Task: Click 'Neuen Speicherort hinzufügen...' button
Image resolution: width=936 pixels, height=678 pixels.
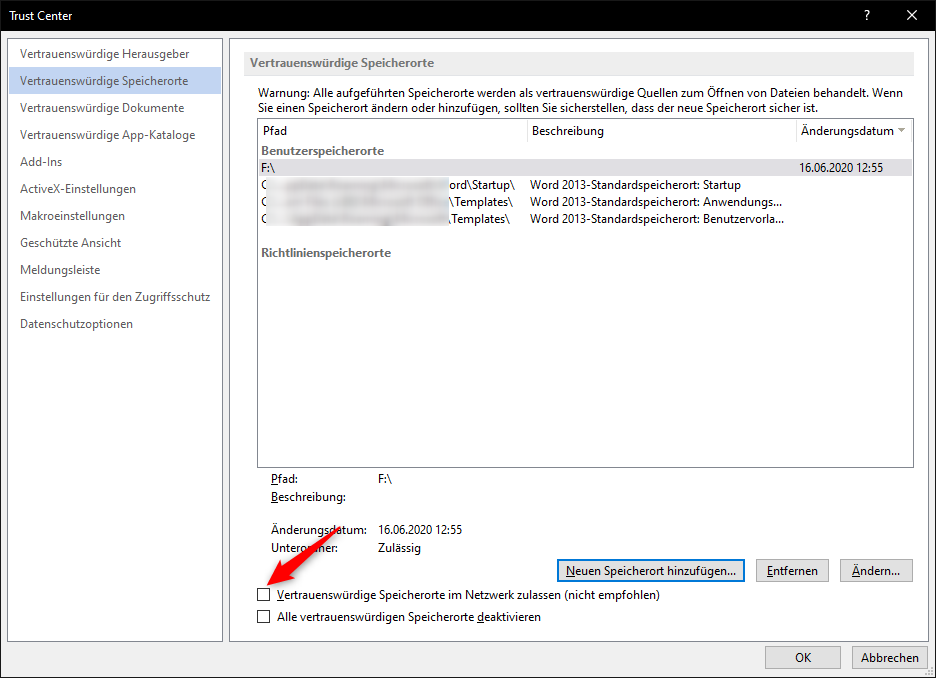Action: pos(650,571)
